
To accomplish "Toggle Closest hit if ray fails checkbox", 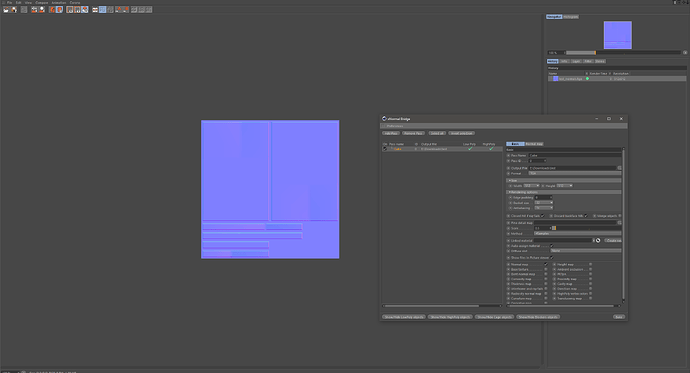I will tap(543, 216).
